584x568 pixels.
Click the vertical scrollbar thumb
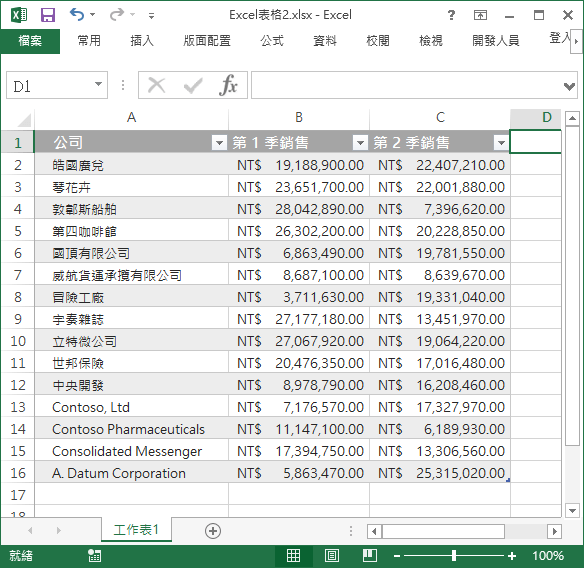(x=572, y=285)
